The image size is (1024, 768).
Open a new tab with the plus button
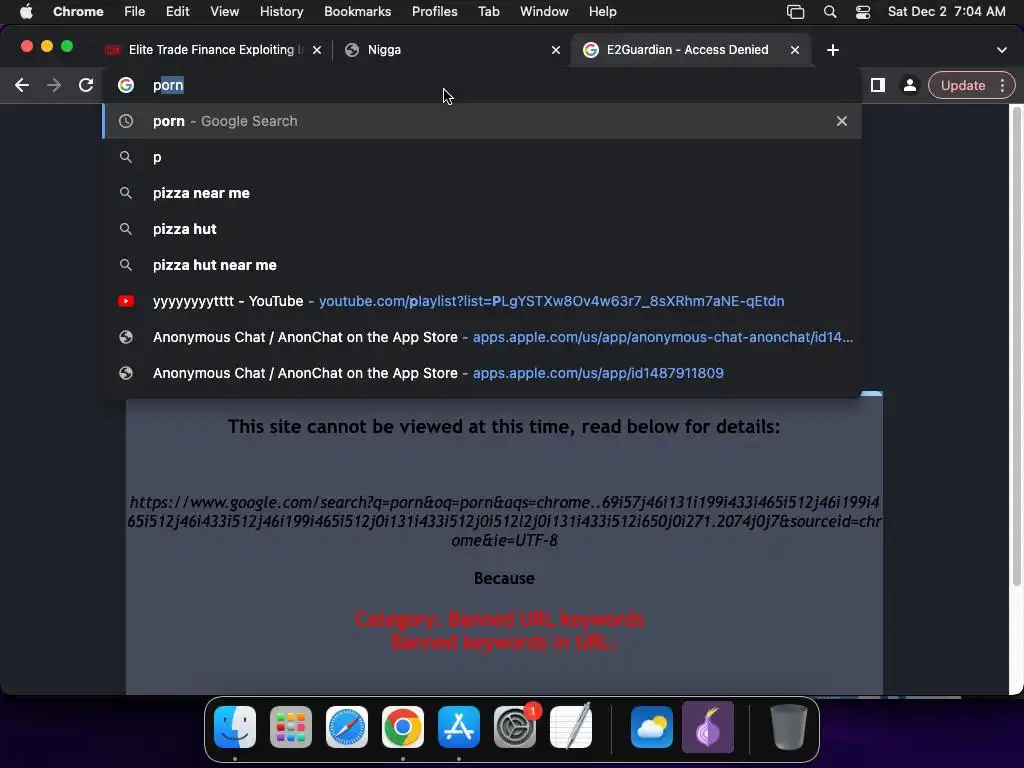click(833, 50)
